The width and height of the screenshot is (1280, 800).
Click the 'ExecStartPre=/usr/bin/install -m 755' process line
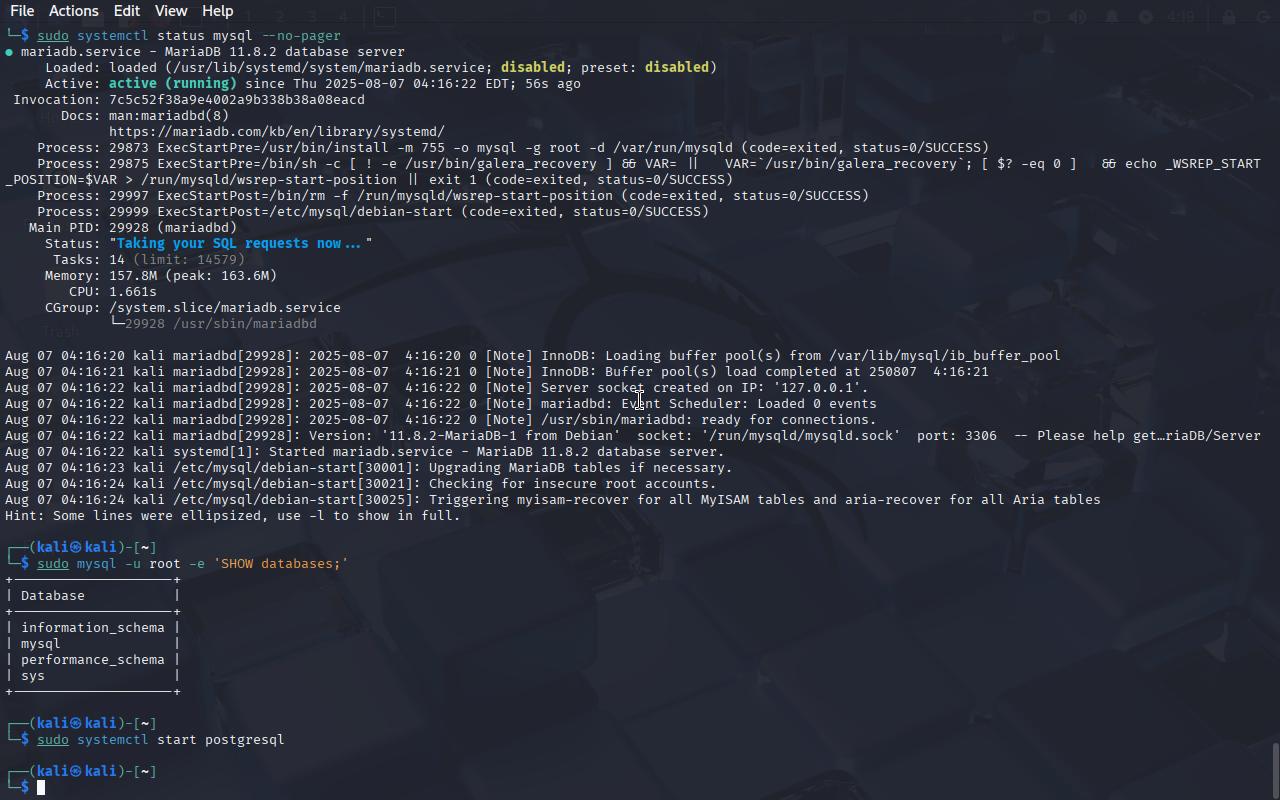(x=513, y=148)
